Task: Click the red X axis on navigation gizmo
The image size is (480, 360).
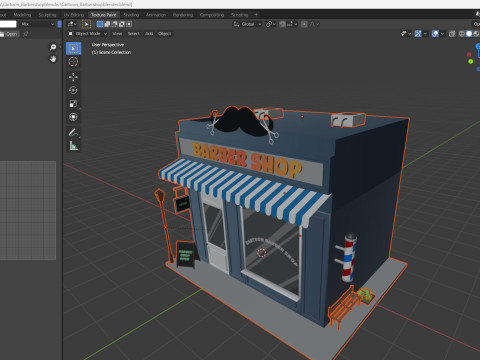Action: point(469,54)
